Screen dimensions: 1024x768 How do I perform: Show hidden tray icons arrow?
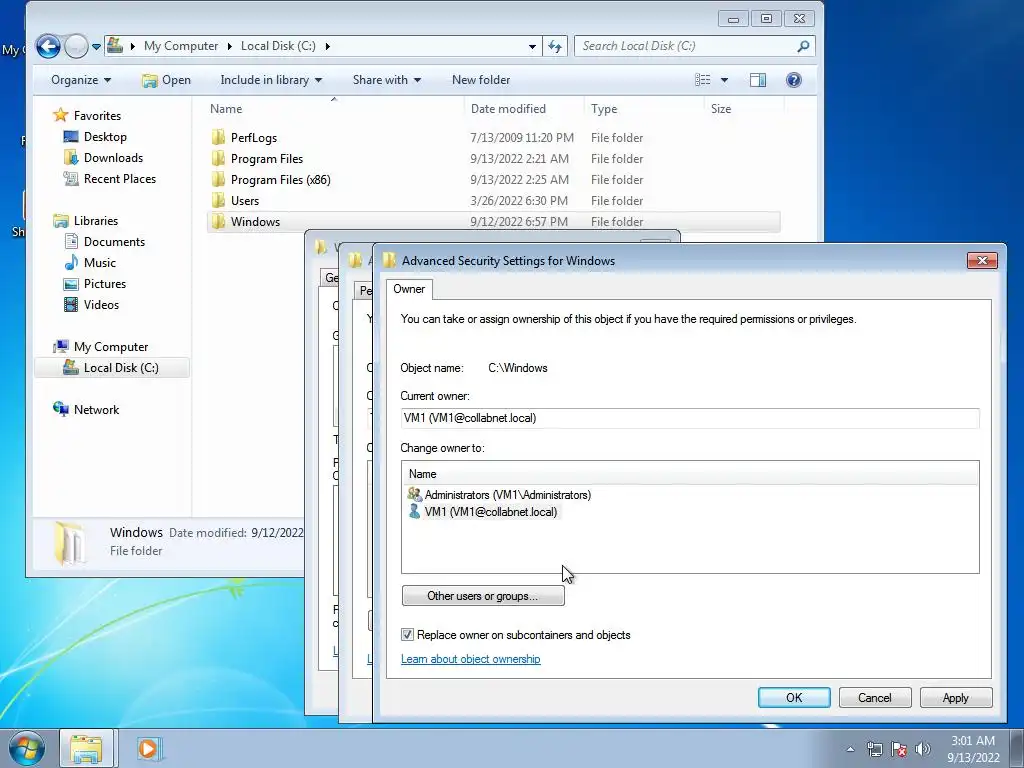click(850, 749)
